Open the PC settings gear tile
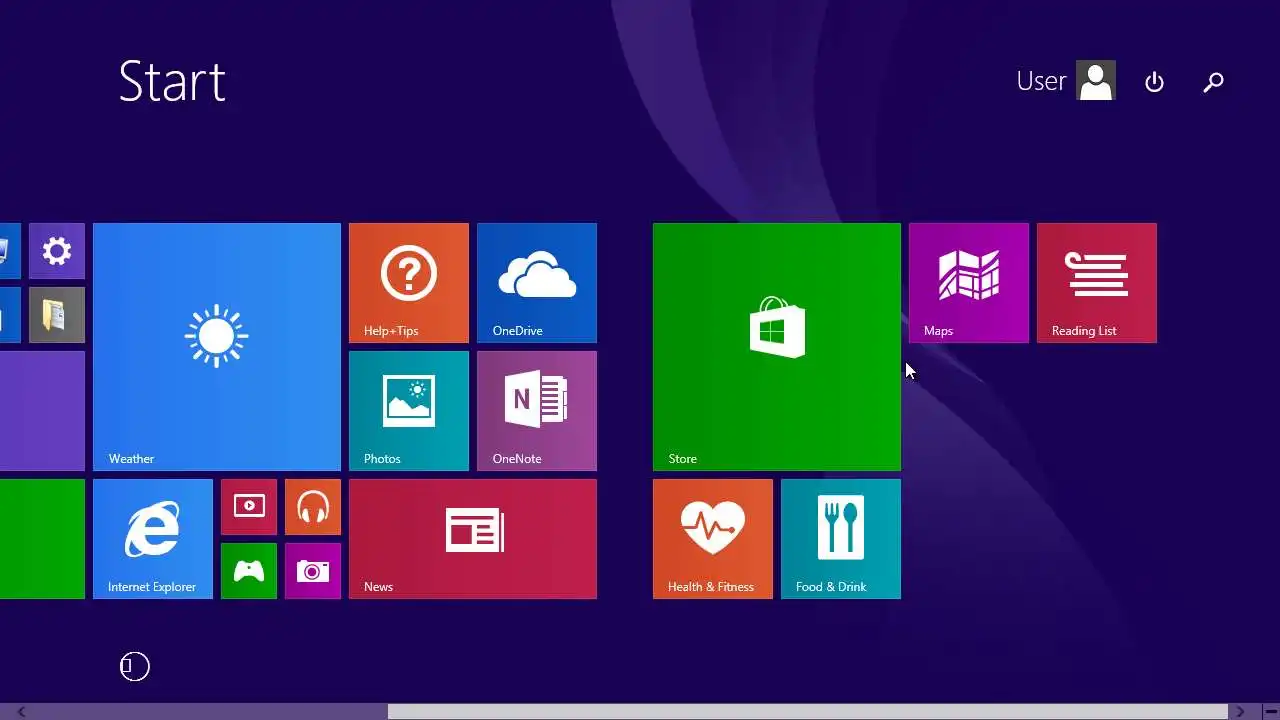The width and height of the screenshot is (1280, 720). pos(57,251)
